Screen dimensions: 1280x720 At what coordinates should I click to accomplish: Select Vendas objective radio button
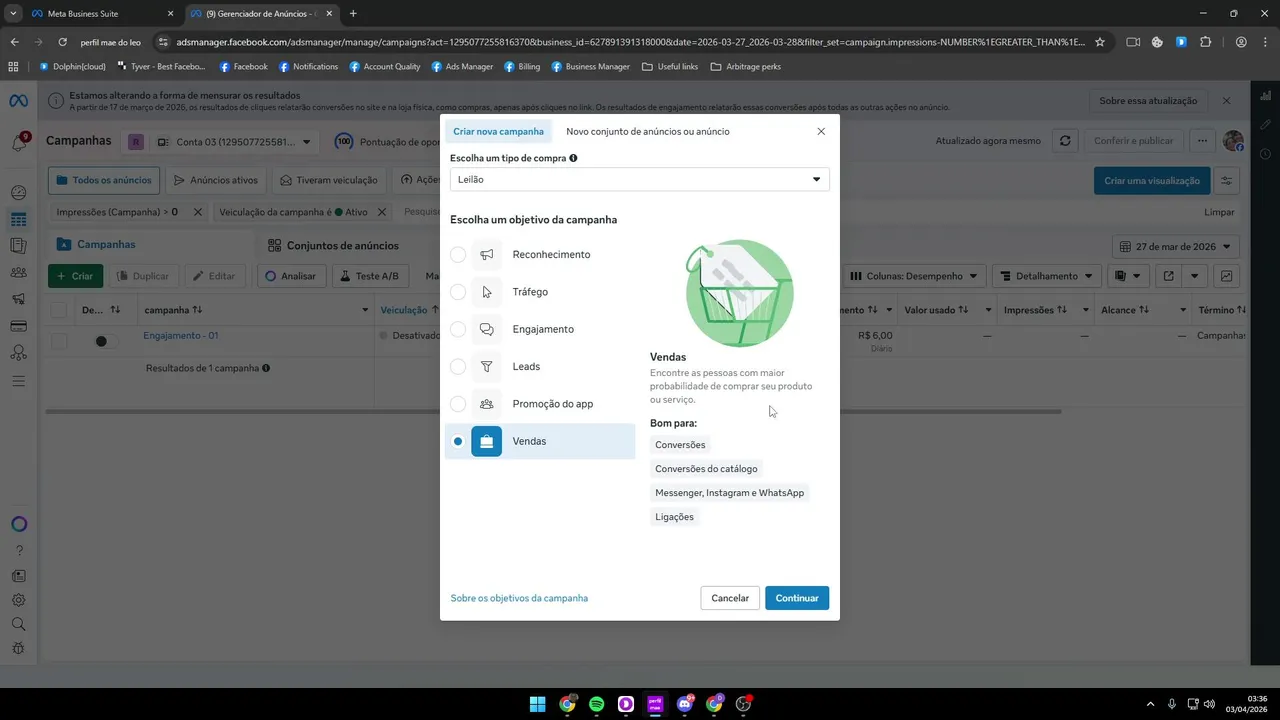click(x=458, y=441)
